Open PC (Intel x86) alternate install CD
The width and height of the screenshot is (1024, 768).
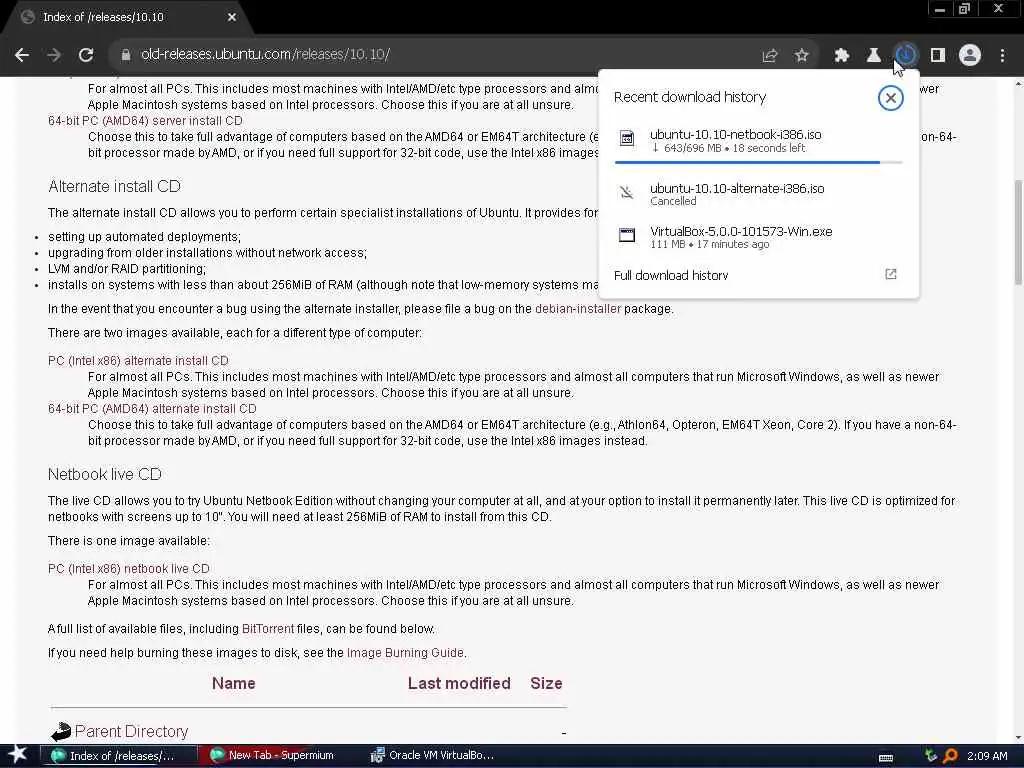point(138,360)
